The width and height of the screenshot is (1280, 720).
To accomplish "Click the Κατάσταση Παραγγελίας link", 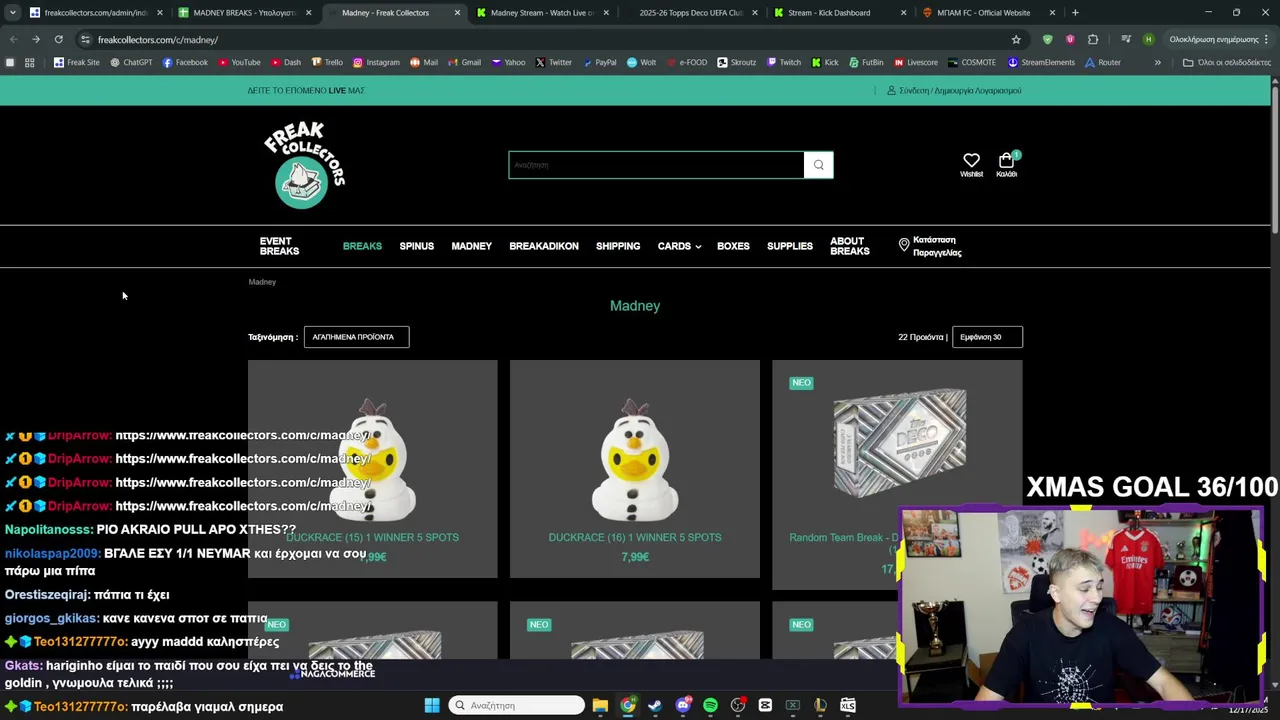I will coord(937,246).
